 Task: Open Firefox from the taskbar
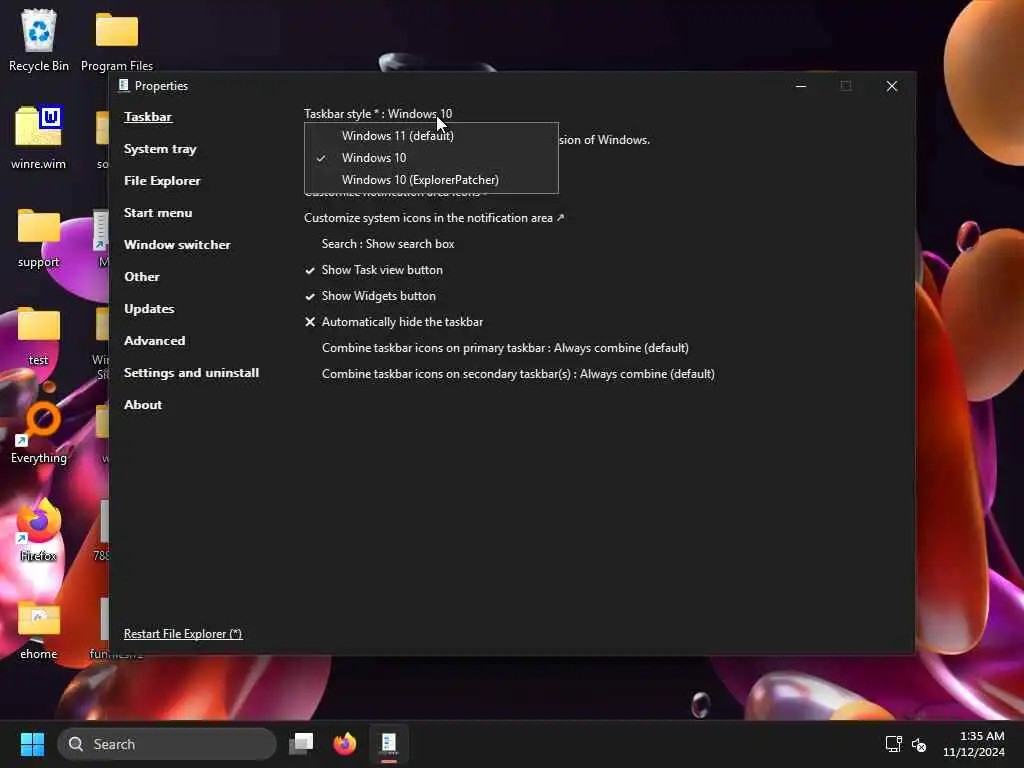point(344,744)
